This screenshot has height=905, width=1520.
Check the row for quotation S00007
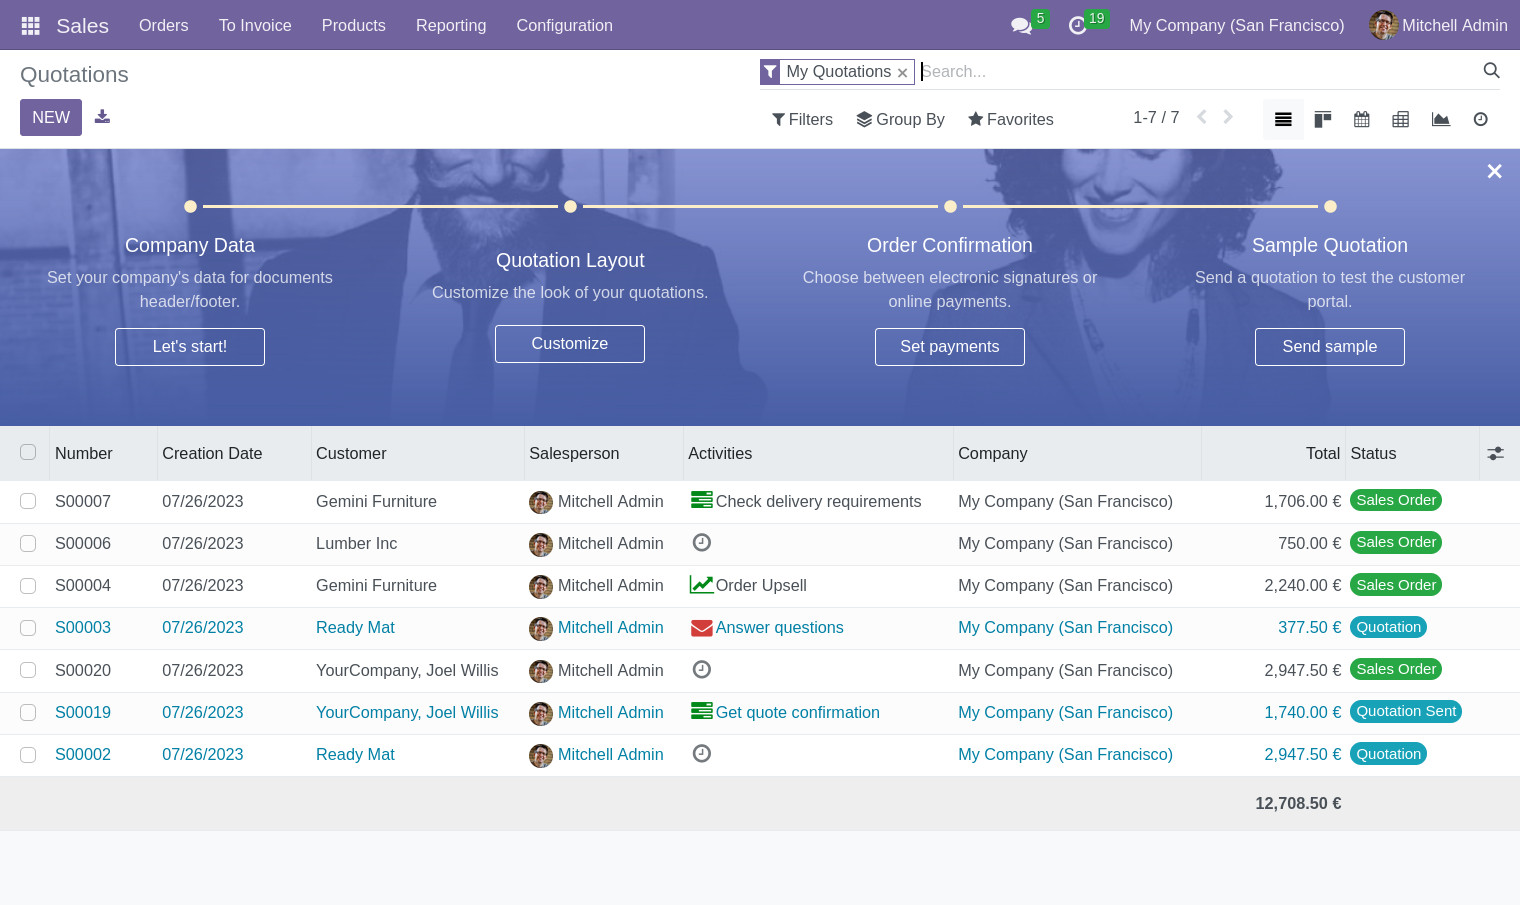[28, 501]
